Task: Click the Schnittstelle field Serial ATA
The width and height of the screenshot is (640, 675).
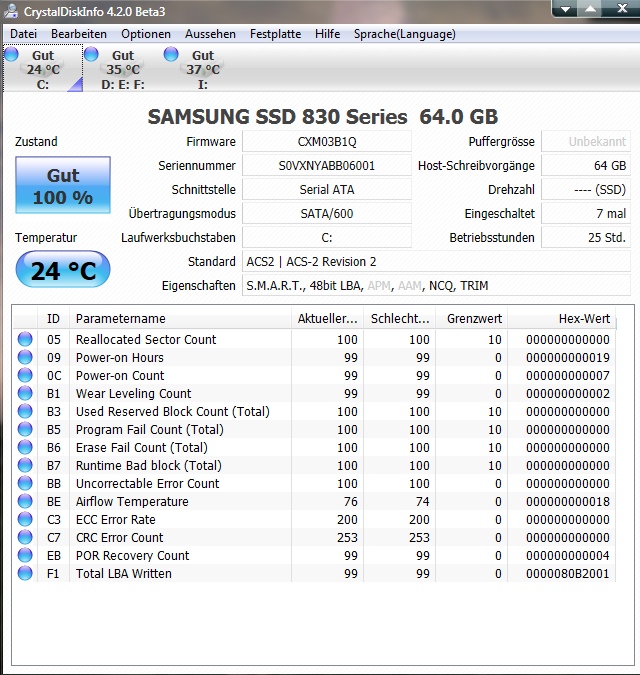Action: [327, 189]
